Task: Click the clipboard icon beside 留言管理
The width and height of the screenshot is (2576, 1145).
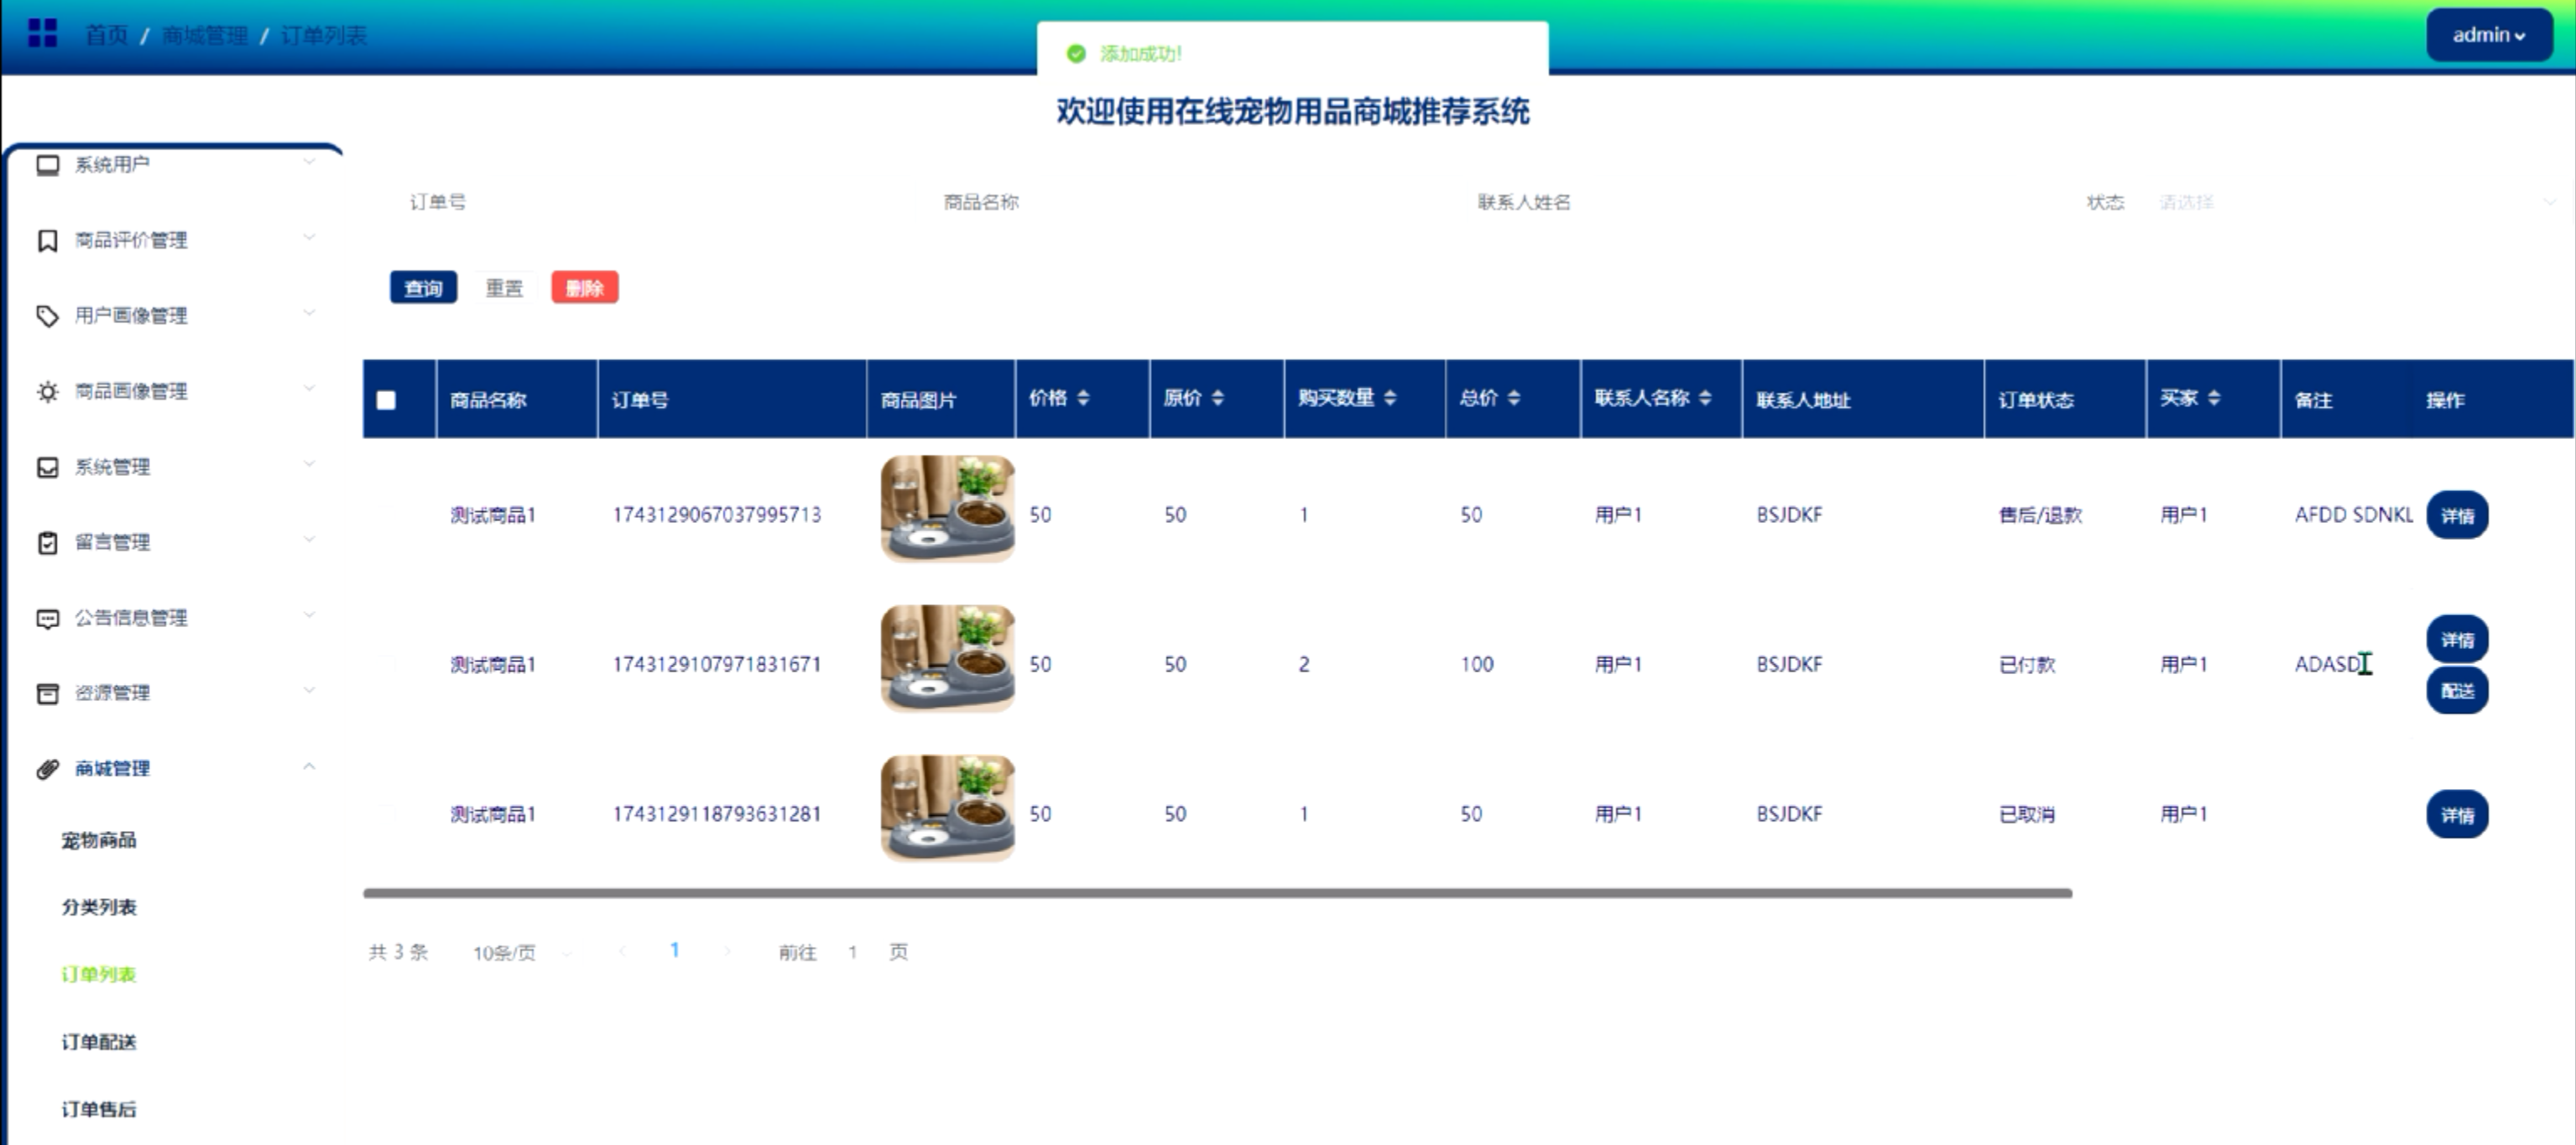Action: coord(47,543)
